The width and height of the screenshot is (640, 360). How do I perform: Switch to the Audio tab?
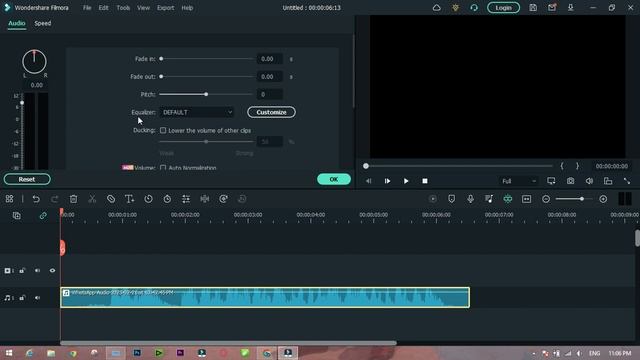(x=17, y=23)
